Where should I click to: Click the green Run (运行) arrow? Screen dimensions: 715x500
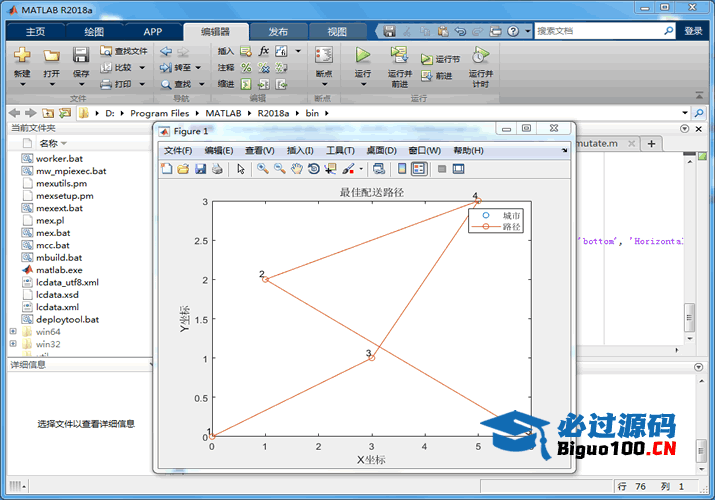click(x=363, y=55)
